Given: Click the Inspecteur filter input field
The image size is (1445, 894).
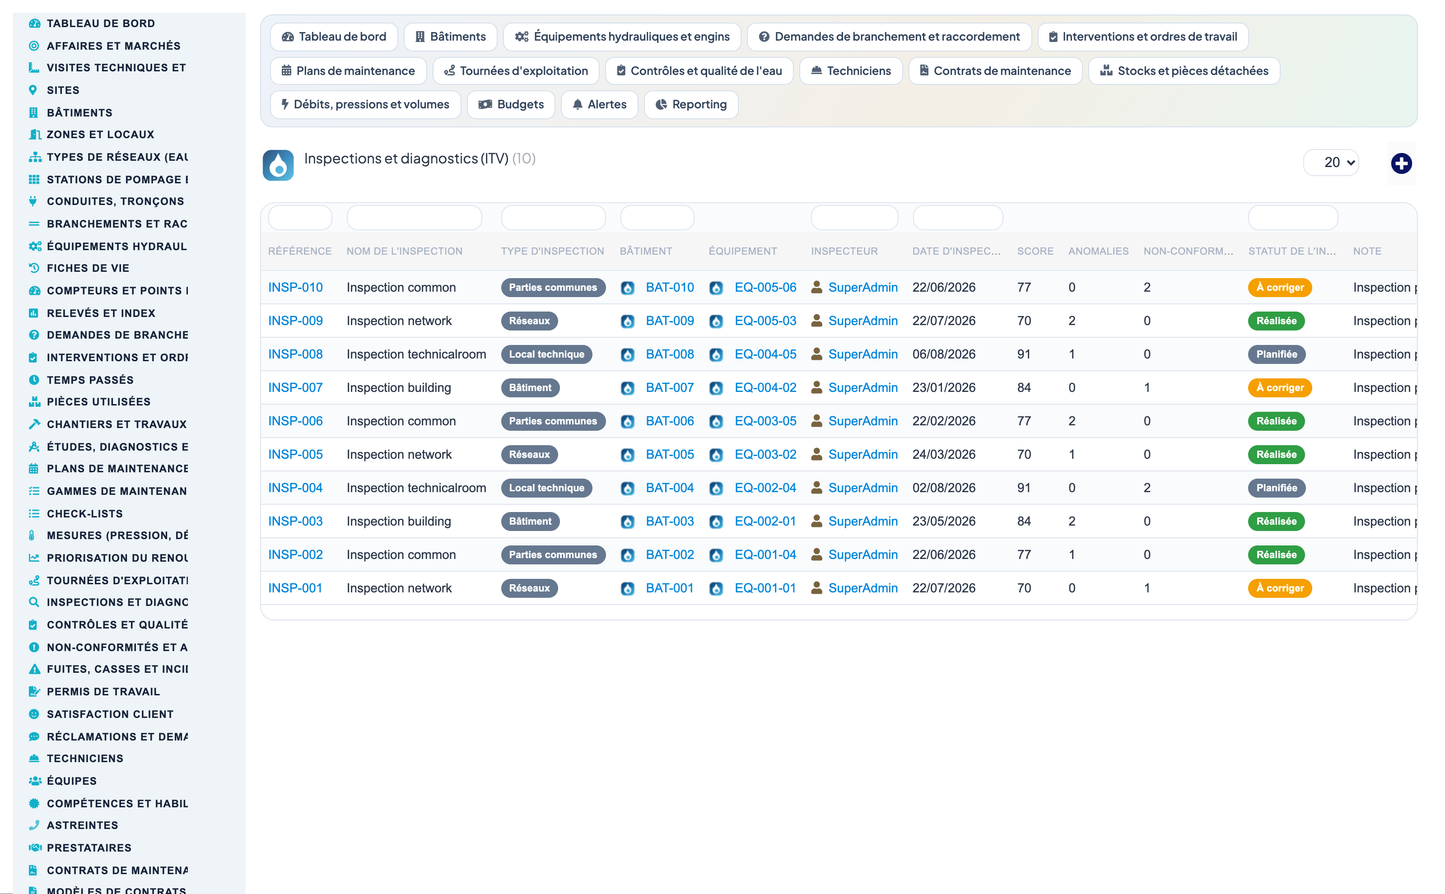Looking at the screenshot, I should 854,217.
